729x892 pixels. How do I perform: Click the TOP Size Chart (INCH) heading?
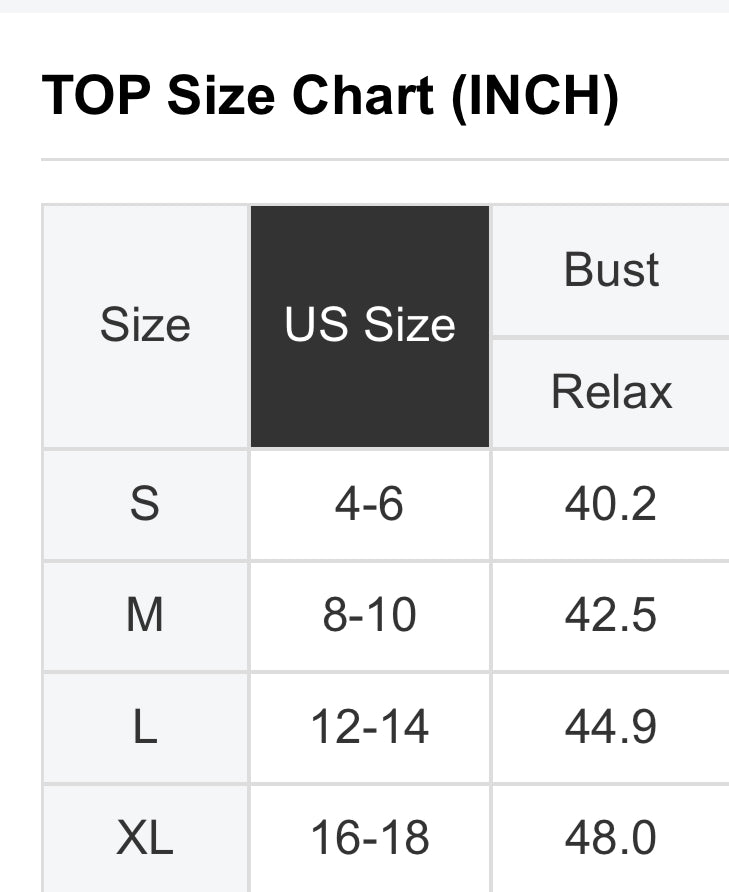(330, 97)
